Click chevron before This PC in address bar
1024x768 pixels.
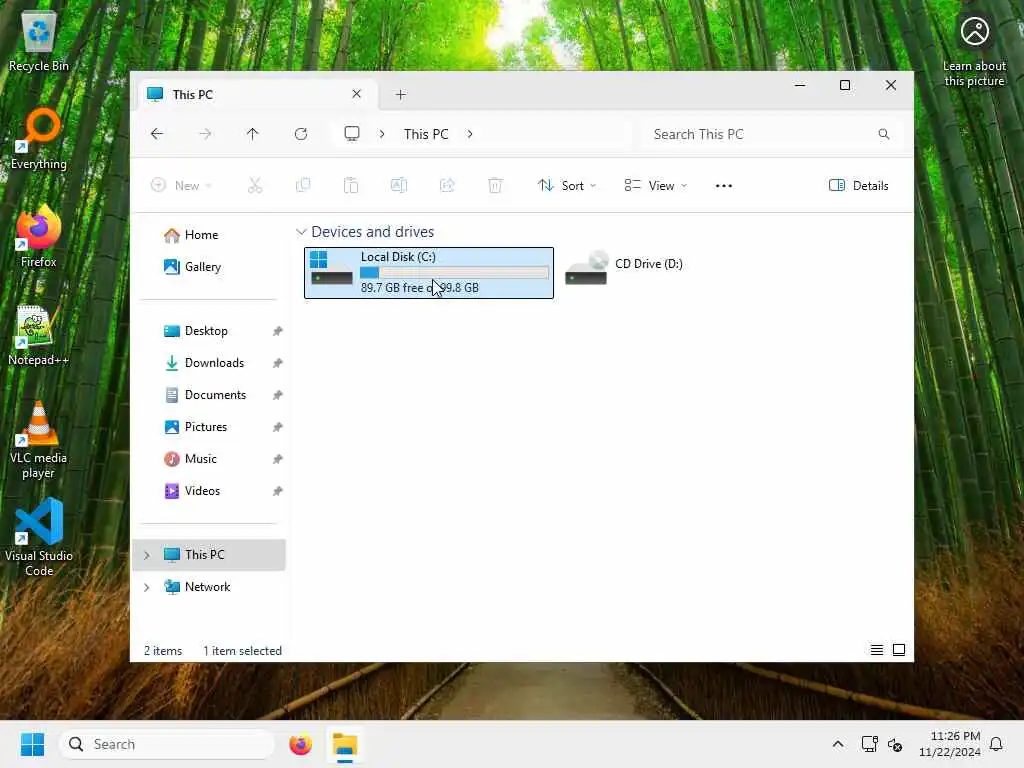(x=382, y=134)
